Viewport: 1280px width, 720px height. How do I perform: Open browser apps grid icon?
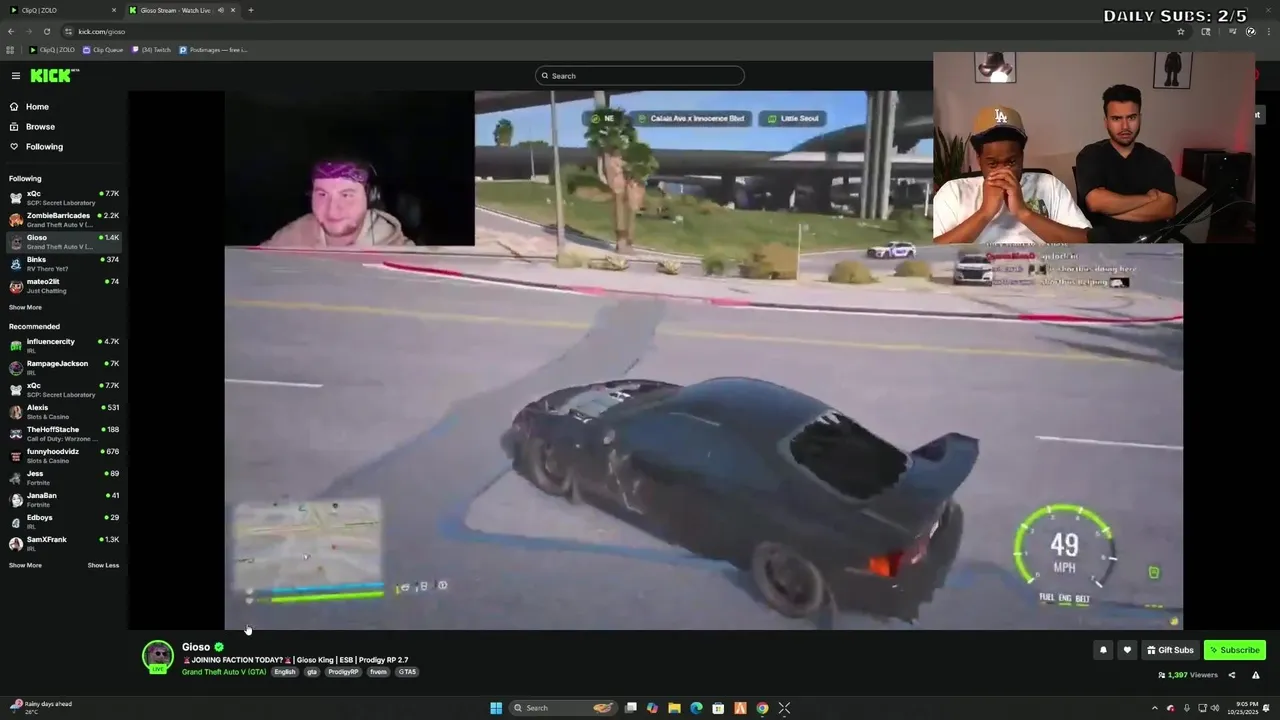coord(11,50)
